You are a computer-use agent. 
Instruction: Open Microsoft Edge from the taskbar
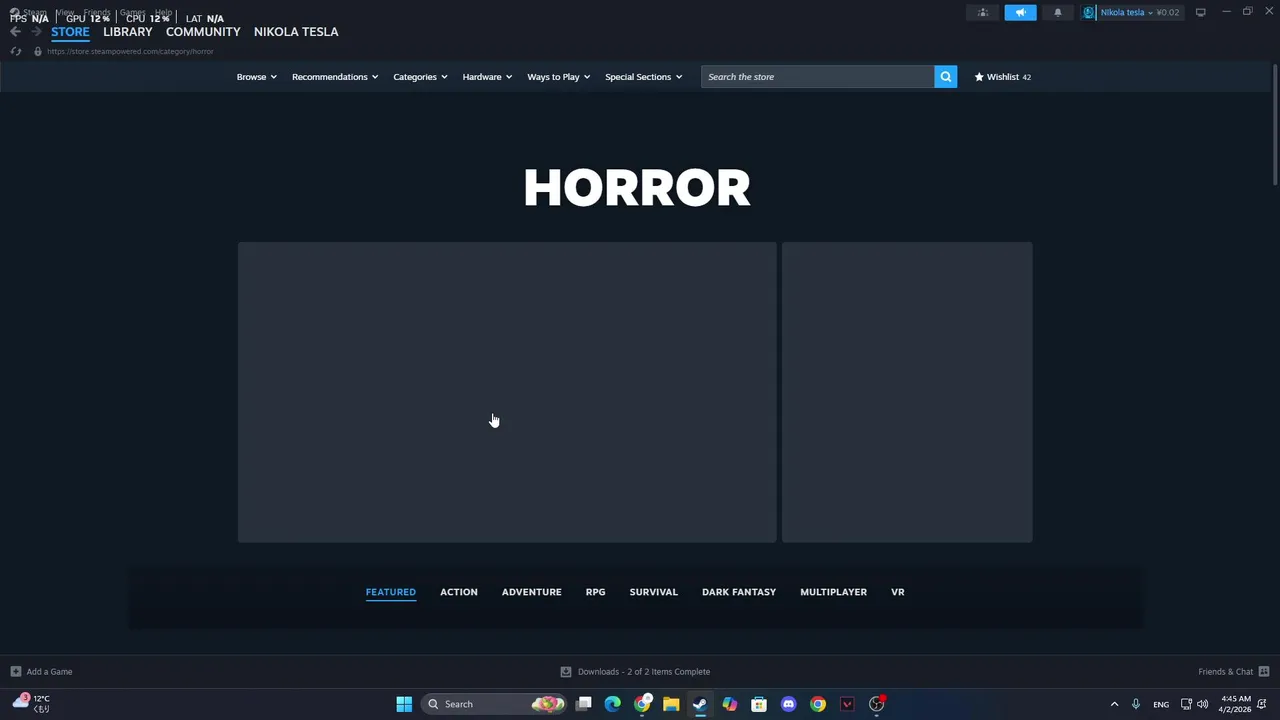pos(613,704)
